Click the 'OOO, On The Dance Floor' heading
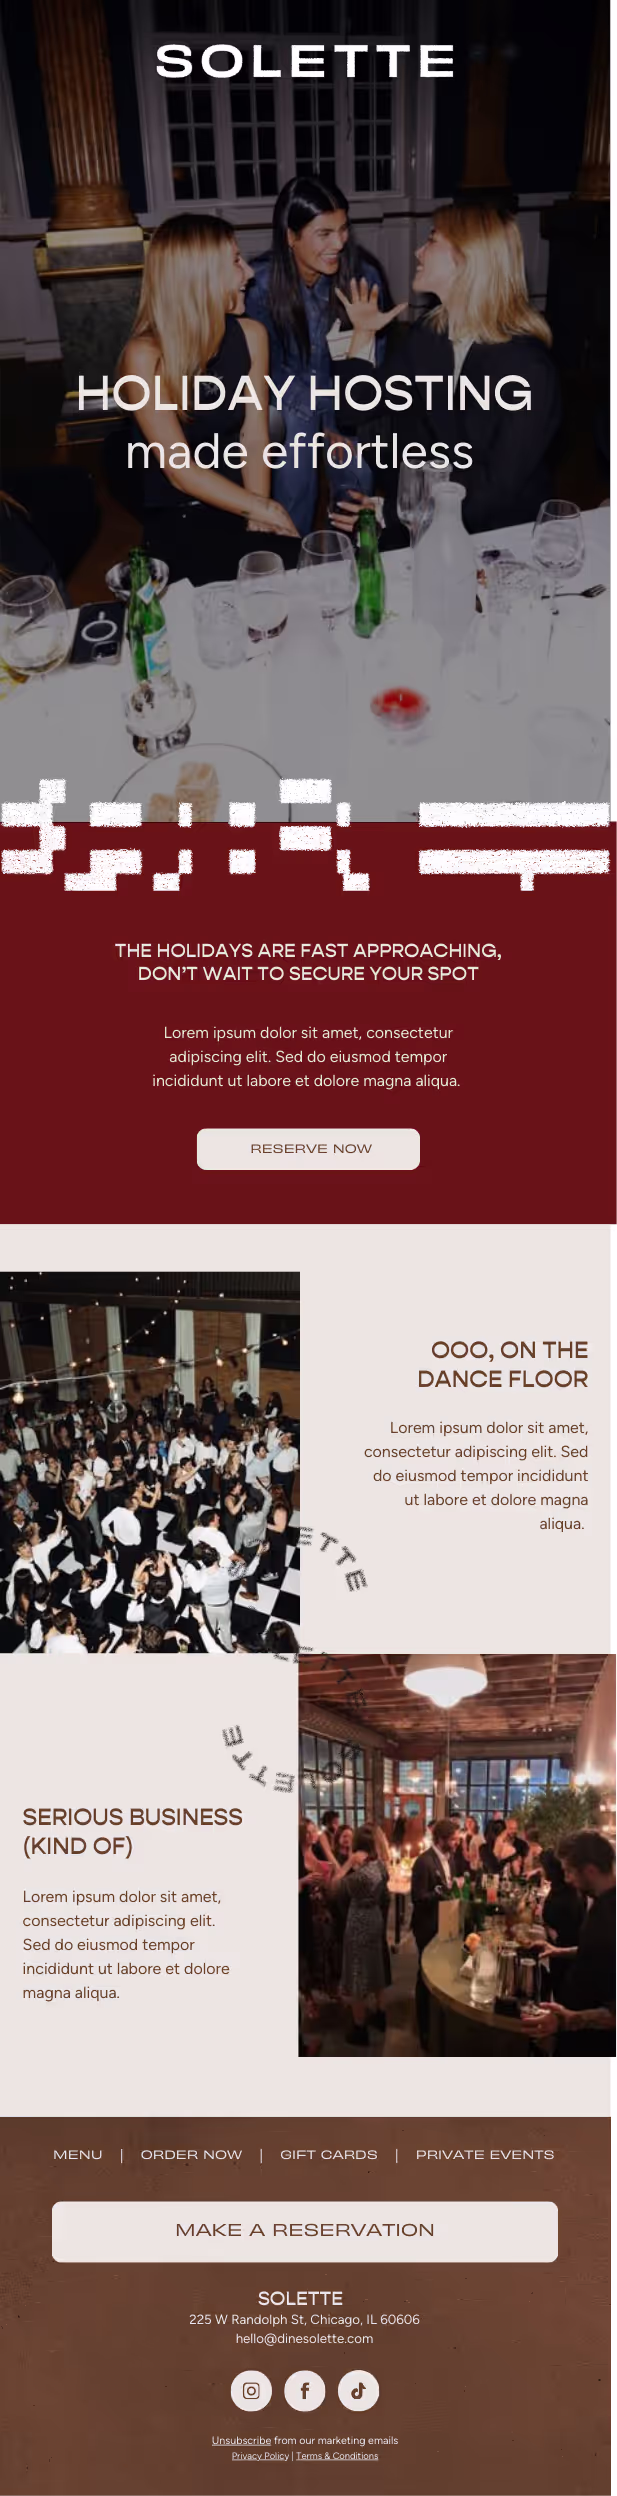Screen dimensions: 617x2496 pyautogui.click(x=503, y=1364)
